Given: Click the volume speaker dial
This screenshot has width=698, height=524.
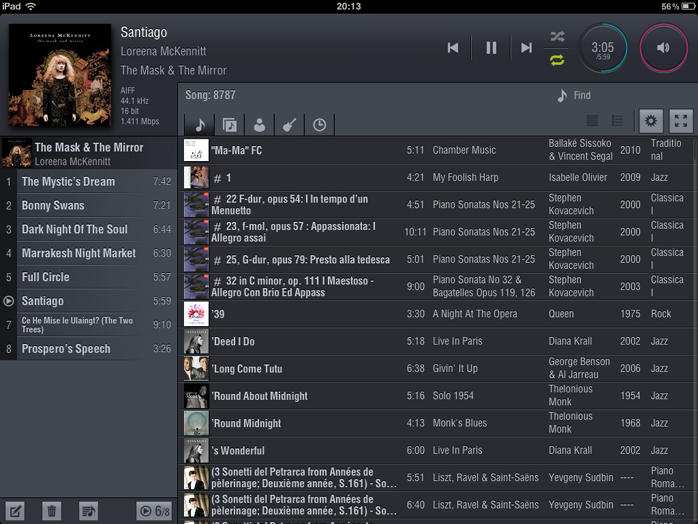Looking at the screenshot, I should [663, 48].
